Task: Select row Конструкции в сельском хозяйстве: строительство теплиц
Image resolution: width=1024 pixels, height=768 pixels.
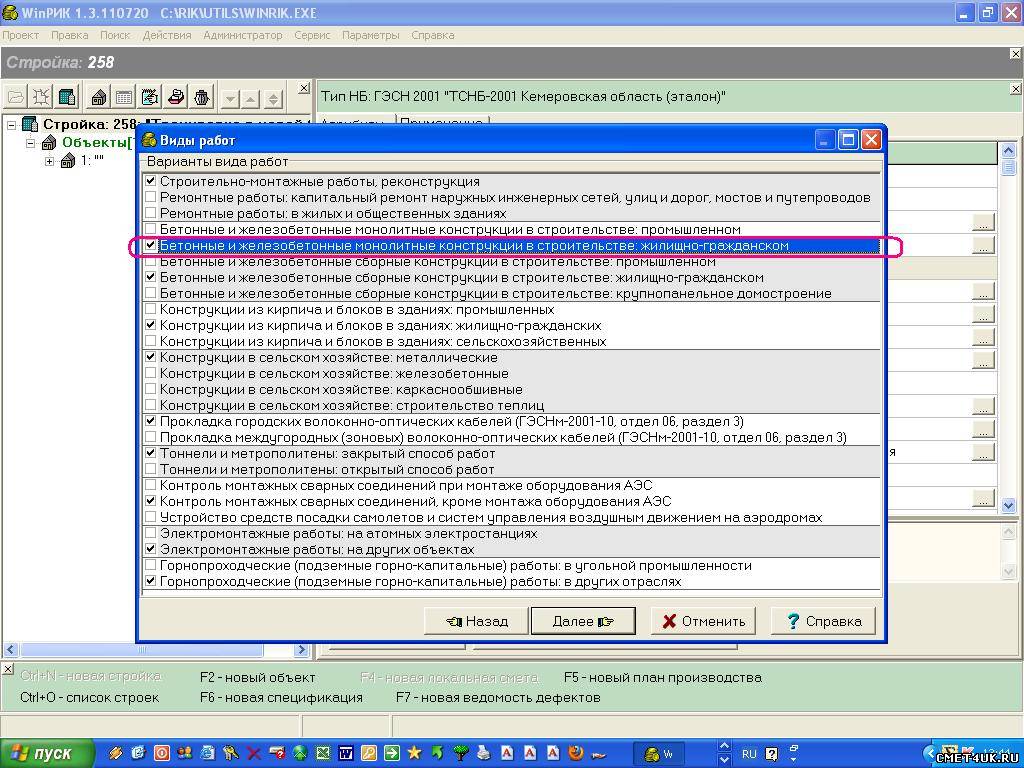Action: tap(511, 406)
